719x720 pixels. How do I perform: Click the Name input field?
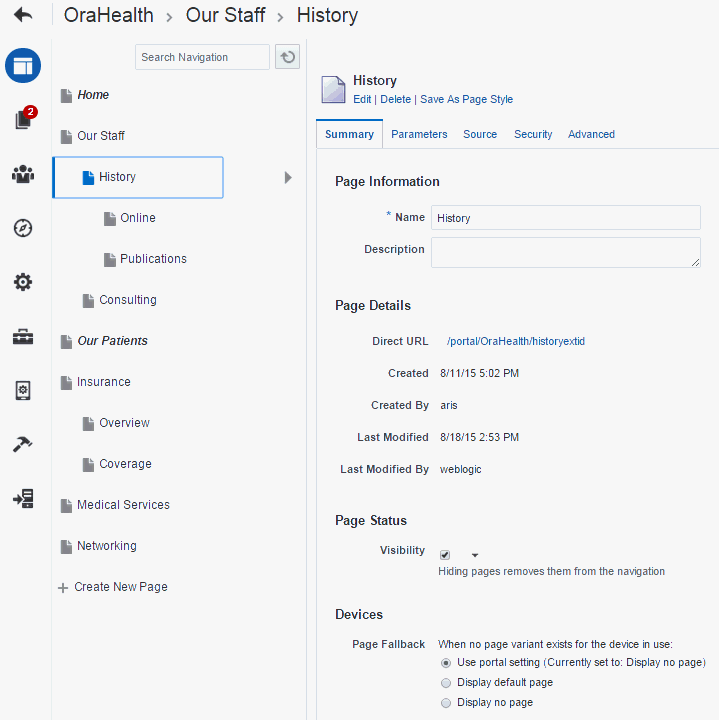click(x=566, y=218)
